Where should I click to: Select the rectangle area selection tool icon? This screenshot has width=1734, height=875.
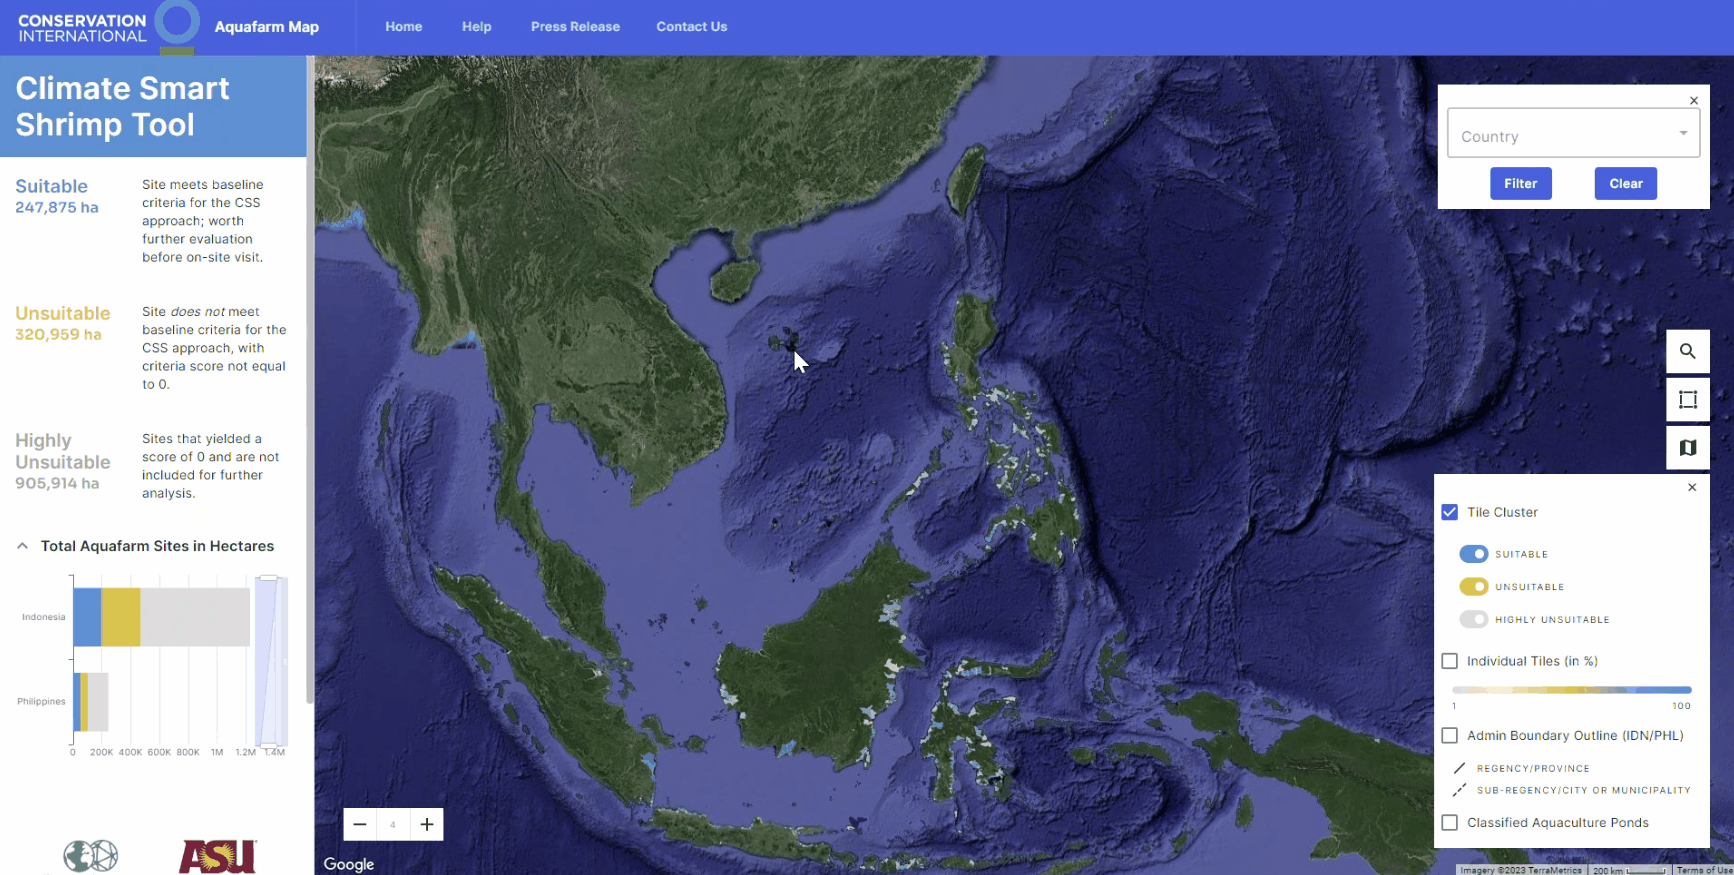(1687, 399)
